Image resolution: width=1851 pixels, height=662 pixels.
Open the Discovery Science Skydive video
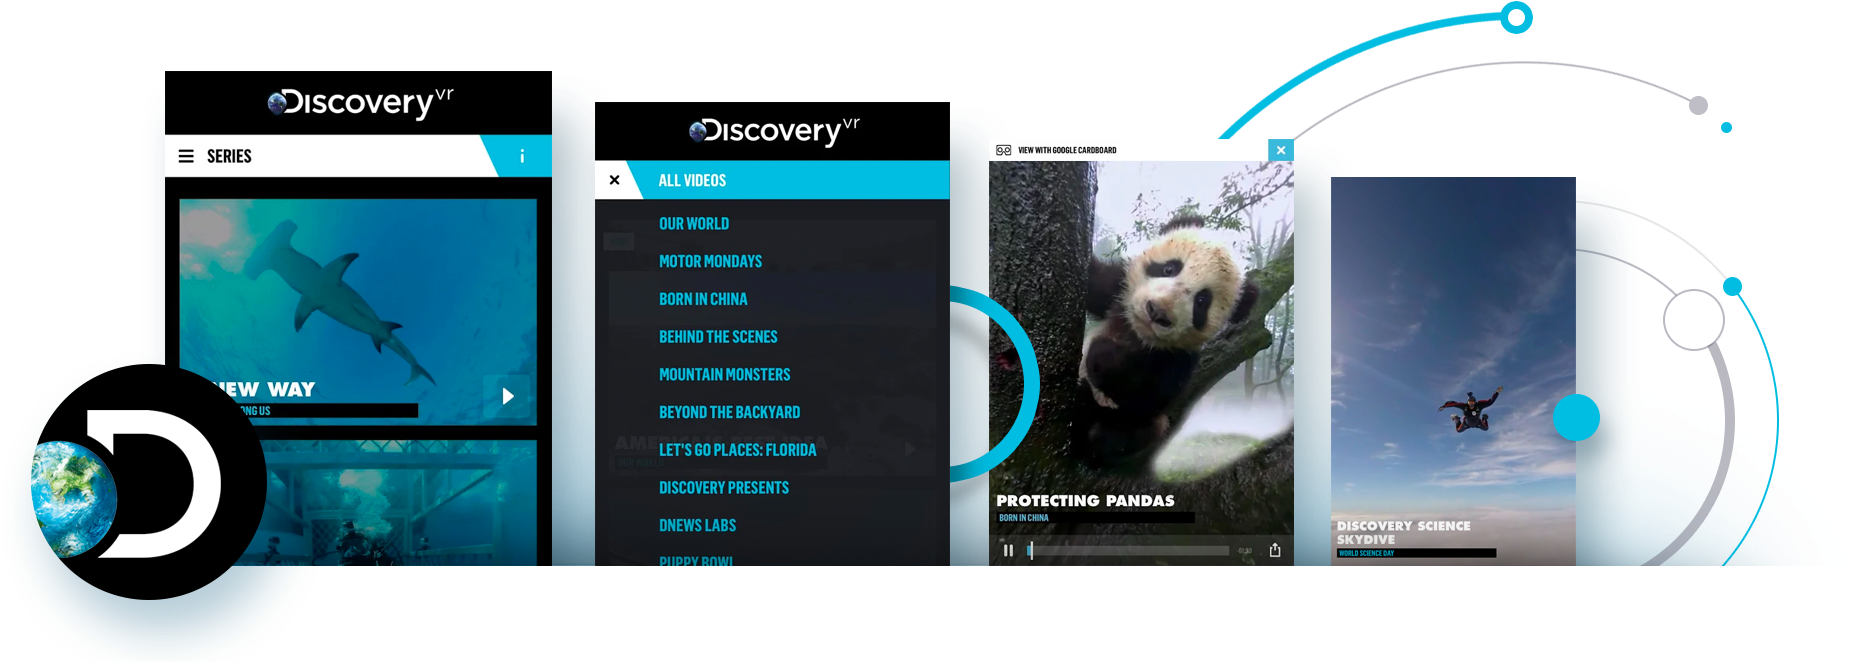click(x=1453, y=371)
